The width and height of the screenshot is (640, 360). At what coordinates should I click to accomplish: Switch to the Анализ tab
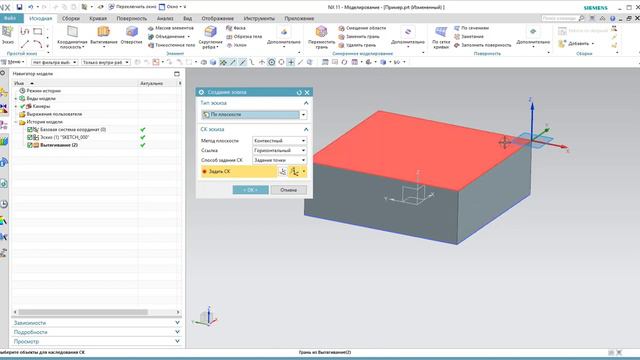pyautogui.click(x=165, y=18)
